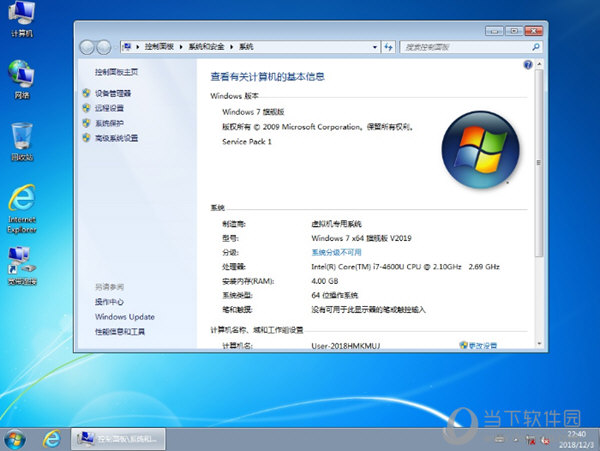
Task: Click the scrollbar down arrow
Action: (x=539, y=344)
